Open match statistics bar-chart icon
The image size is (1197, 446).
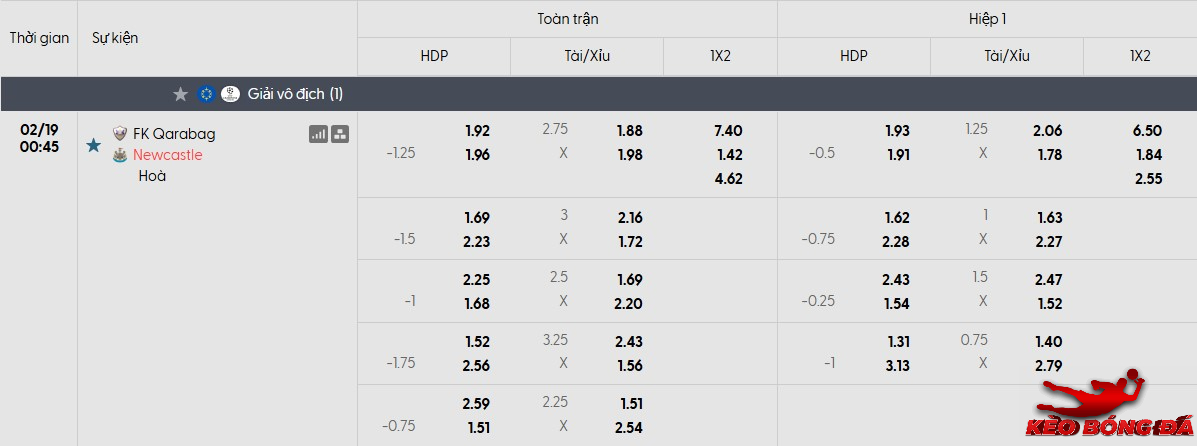point(318,134)
